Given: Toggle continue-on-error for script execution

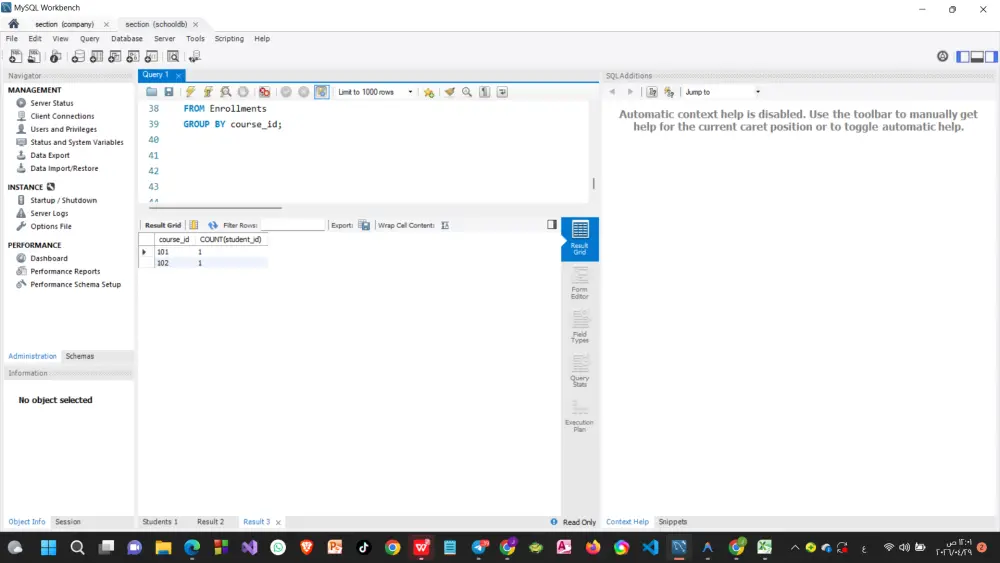Looking at the screenshot, I should pyautogui.click(x=264, y=92).
